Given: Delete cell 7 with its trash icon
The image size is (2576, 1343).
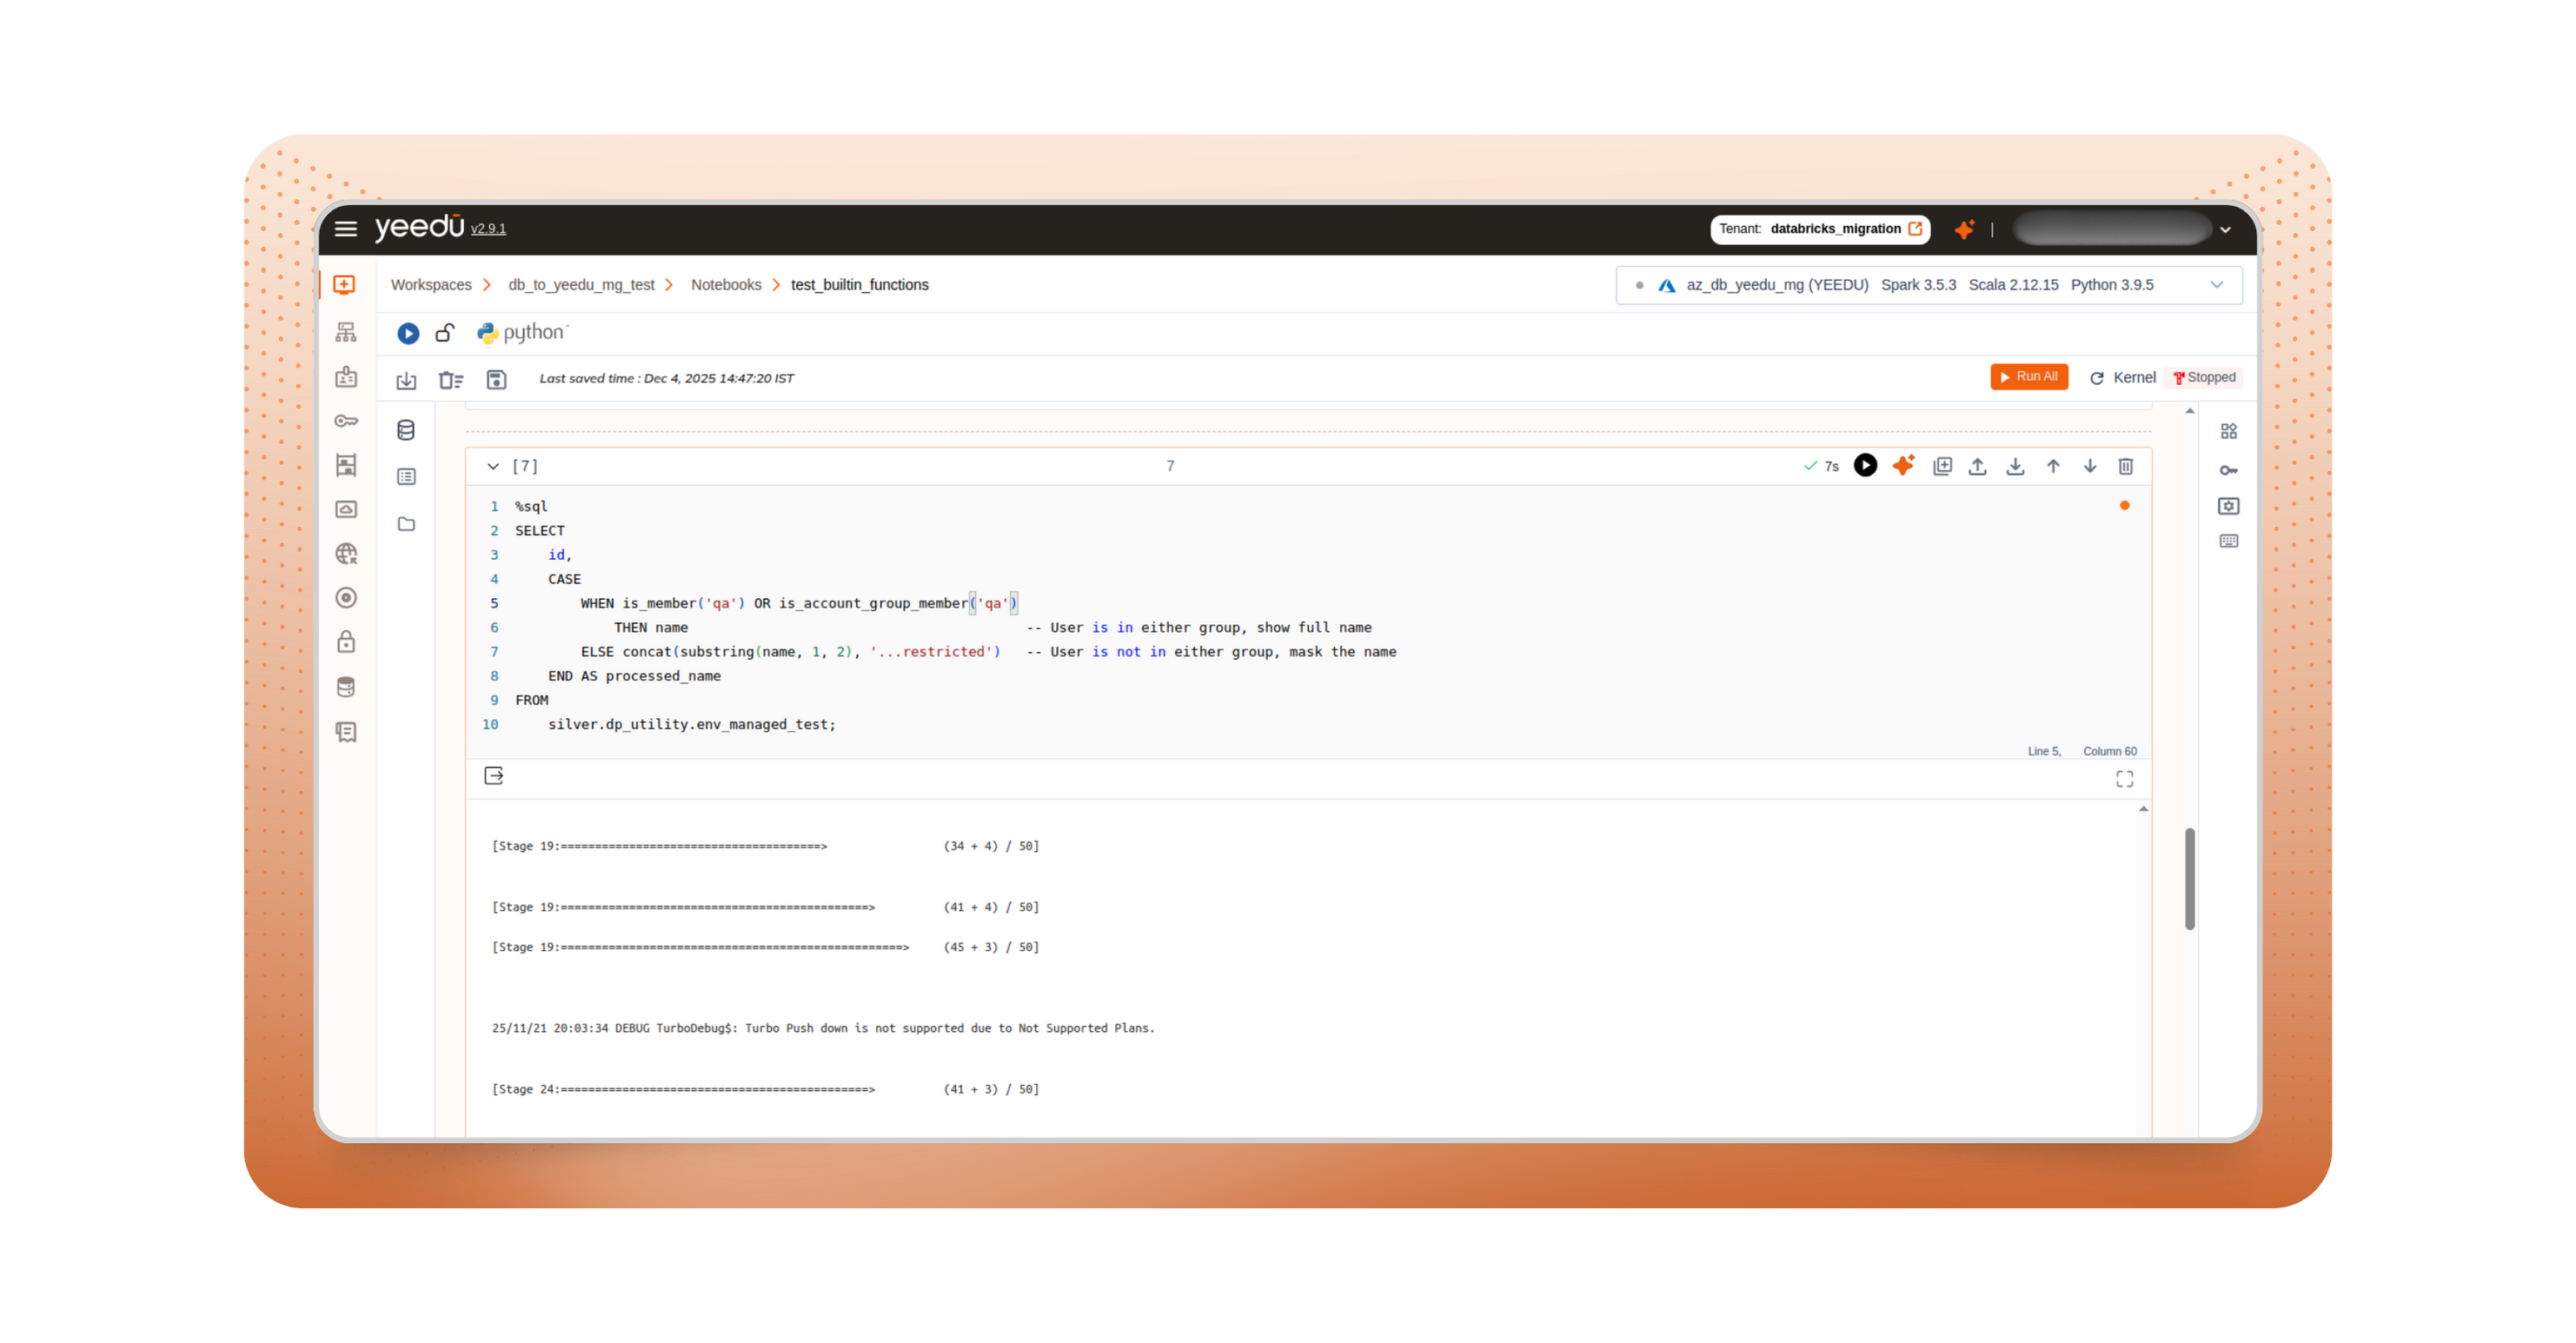Looking at the screenshot, I should pos(2126,465).
